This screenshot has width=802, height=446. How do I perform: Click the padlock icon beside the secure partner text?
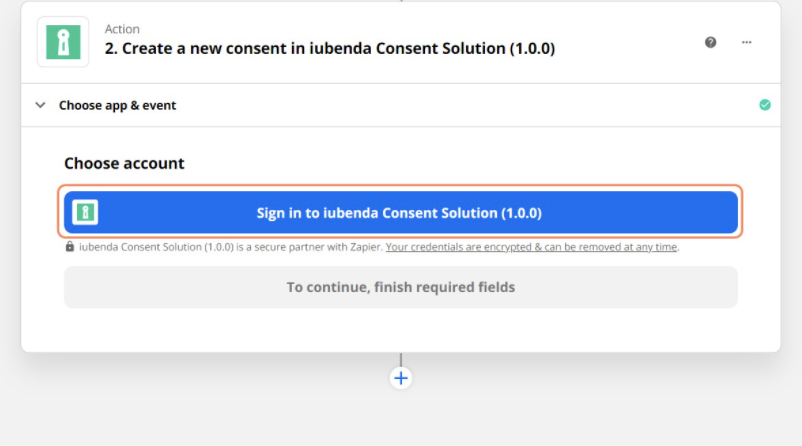(70, 247)
